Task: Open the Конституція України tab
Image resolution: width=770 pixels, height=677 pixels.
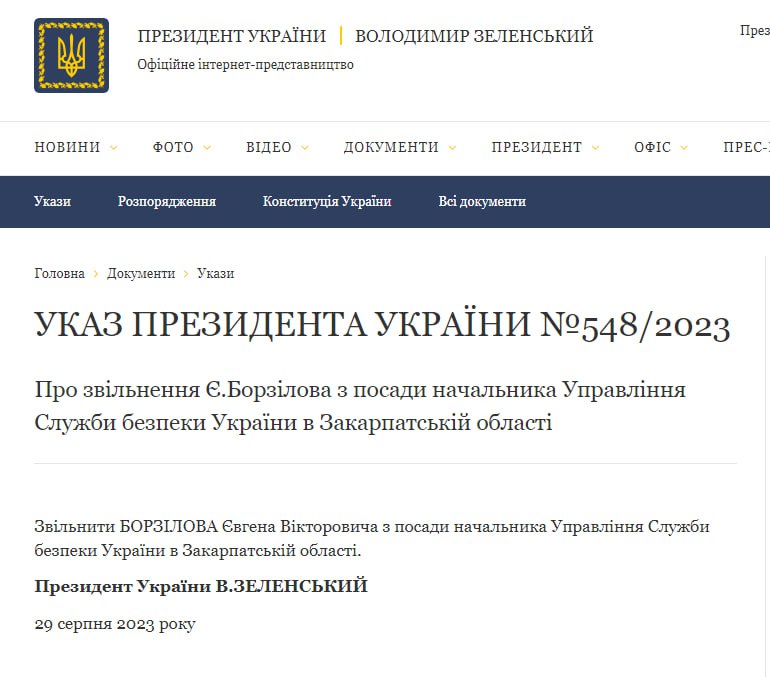Action: coord(327,201)
